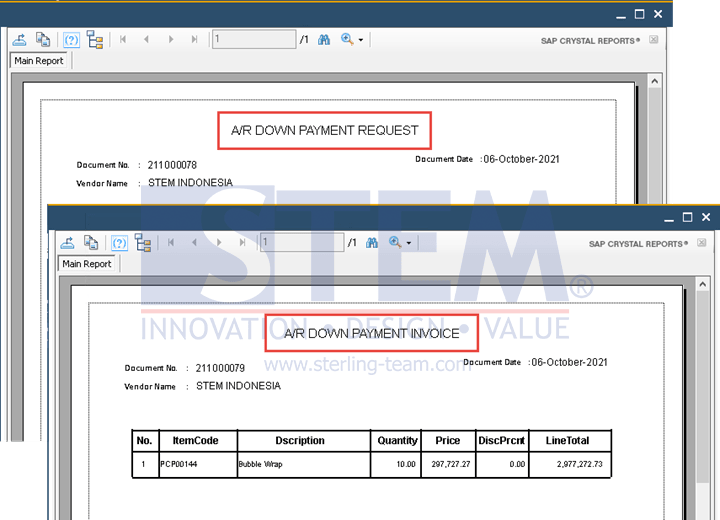Click the No. column header

click(144, 441)
